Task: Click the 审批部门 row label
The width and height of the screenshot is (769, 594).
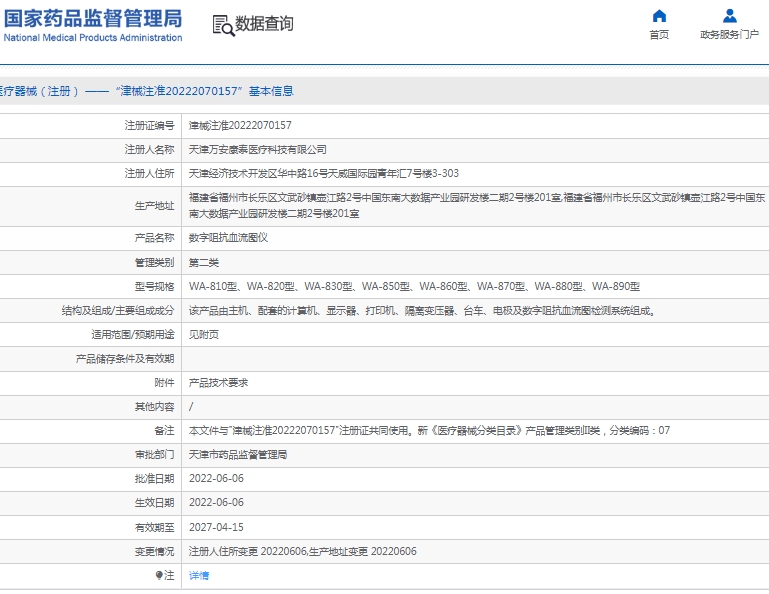Action: 154,455
